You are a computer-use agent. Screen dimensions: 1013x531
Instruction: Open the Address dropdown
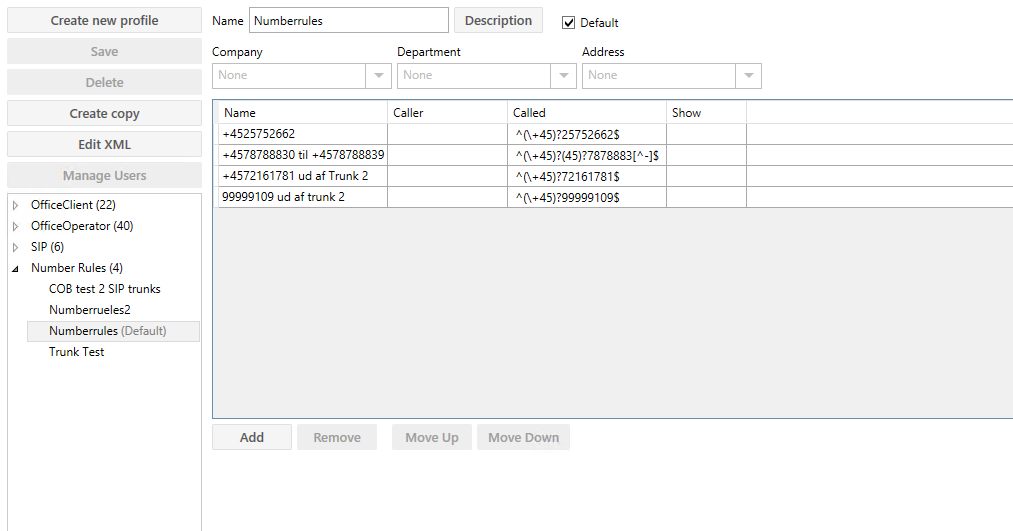pyautogui.click(x=749, y=76)
